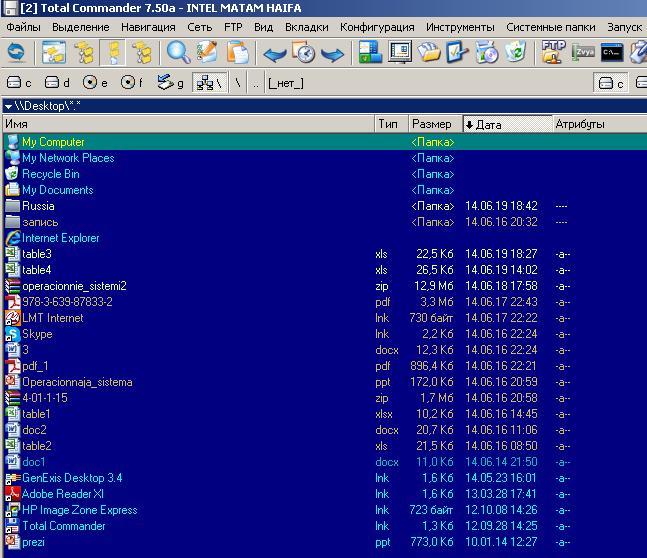Switch to drive e in left drive bar
Image resolution: width=647 pixels, height=558 pixels.
coord(96,83)
